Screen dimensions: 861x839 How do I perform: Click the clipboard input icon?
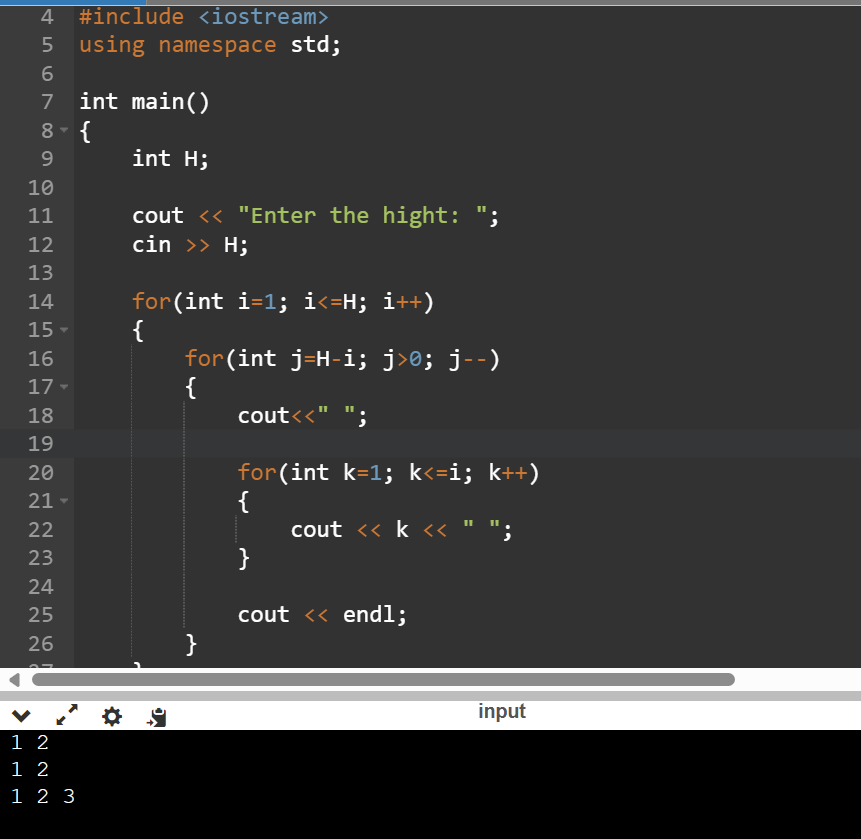156,716
